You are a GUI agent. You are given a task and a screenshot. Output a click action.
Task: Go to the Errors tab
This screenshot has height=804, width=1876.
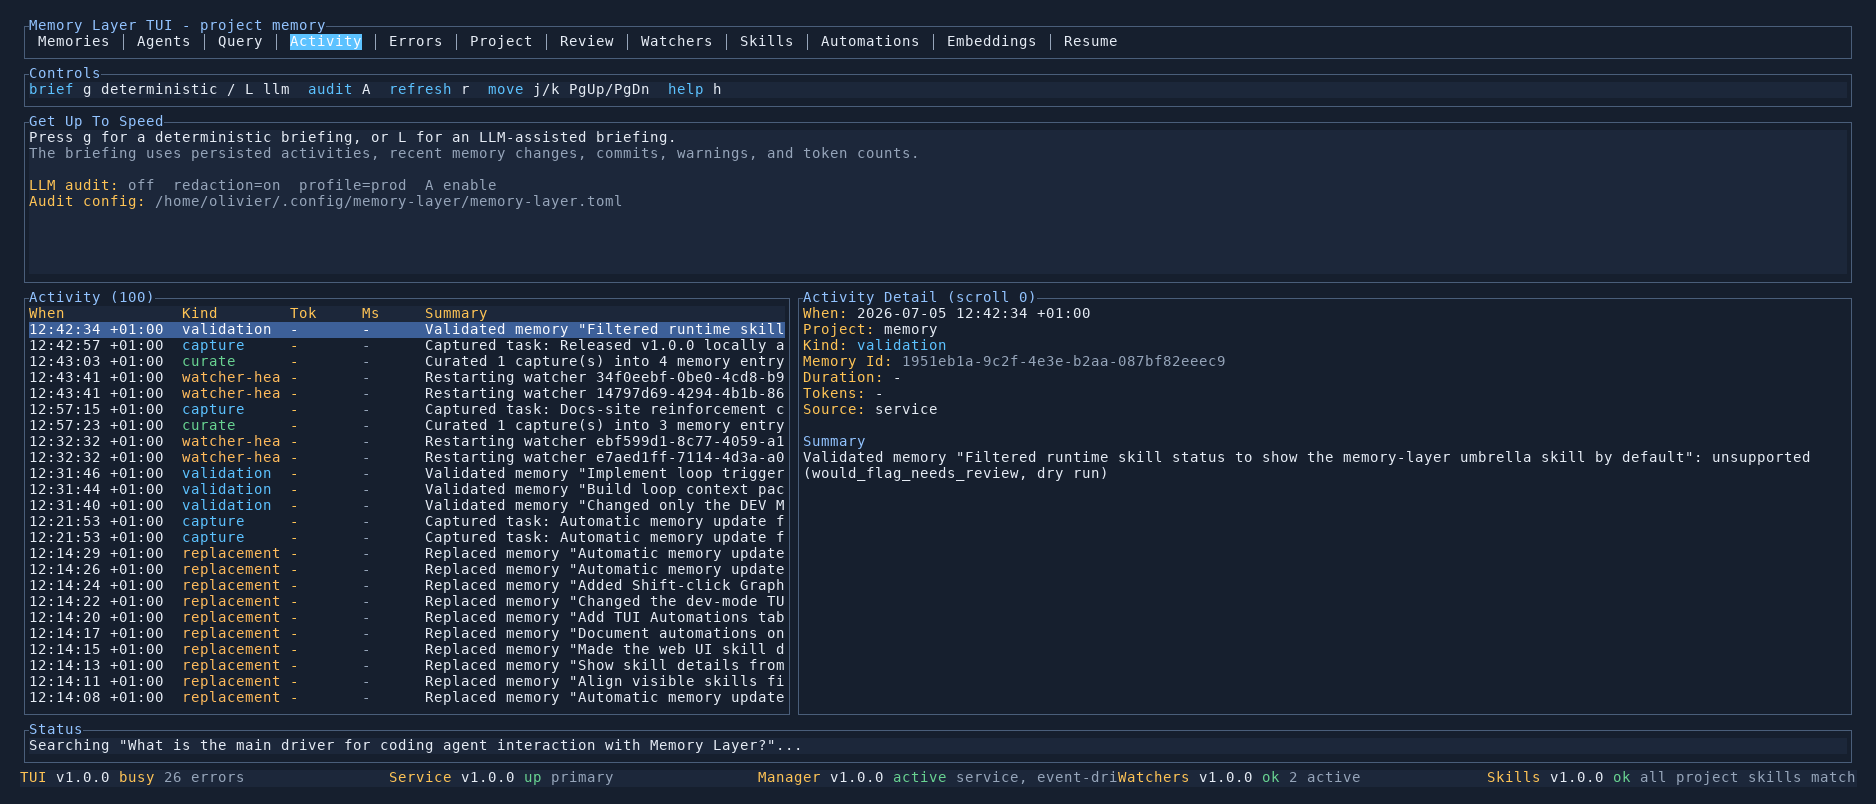pos(416,41)
